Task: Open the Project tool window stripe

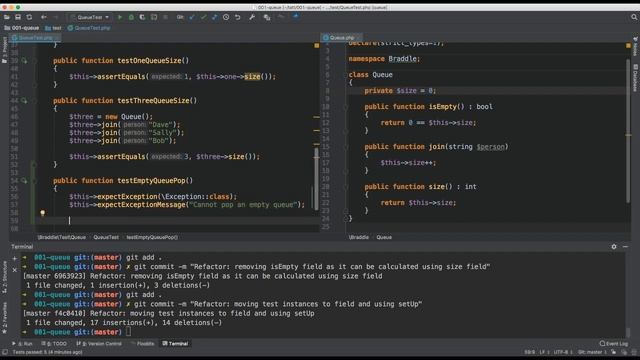Action: (x=4, y=50)
